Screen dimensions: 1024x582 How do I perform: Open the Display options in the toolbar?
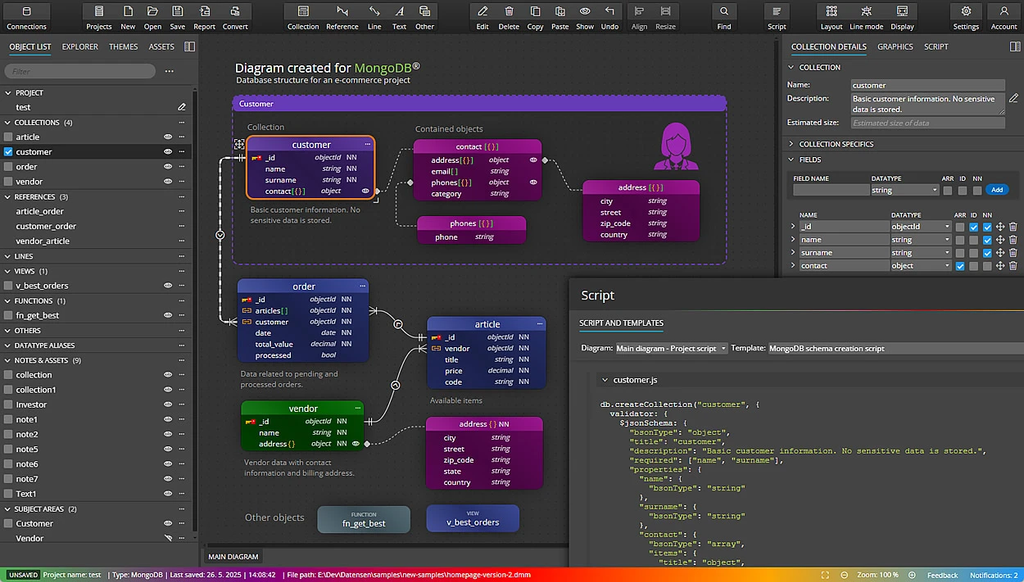pyautogui.click(x=903, y=17)
